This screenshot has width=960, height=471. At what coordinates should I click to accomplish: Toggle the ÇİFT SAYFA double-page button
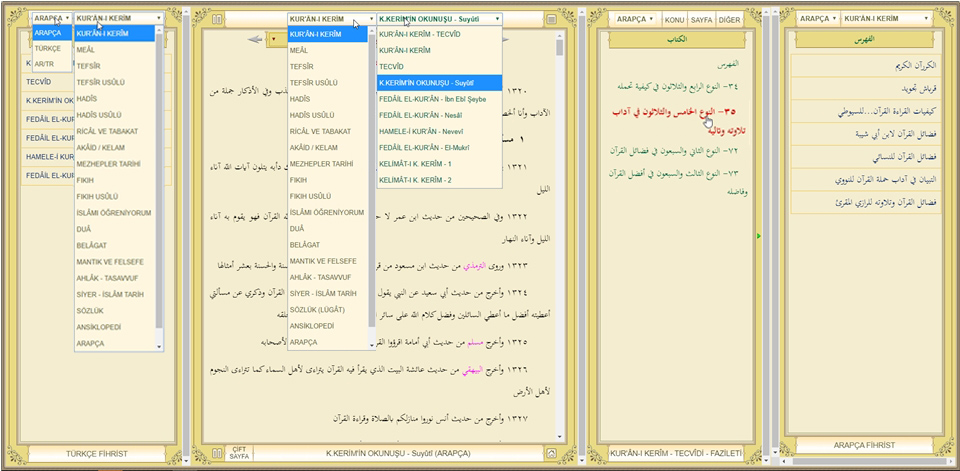click(x=239, y=453)
